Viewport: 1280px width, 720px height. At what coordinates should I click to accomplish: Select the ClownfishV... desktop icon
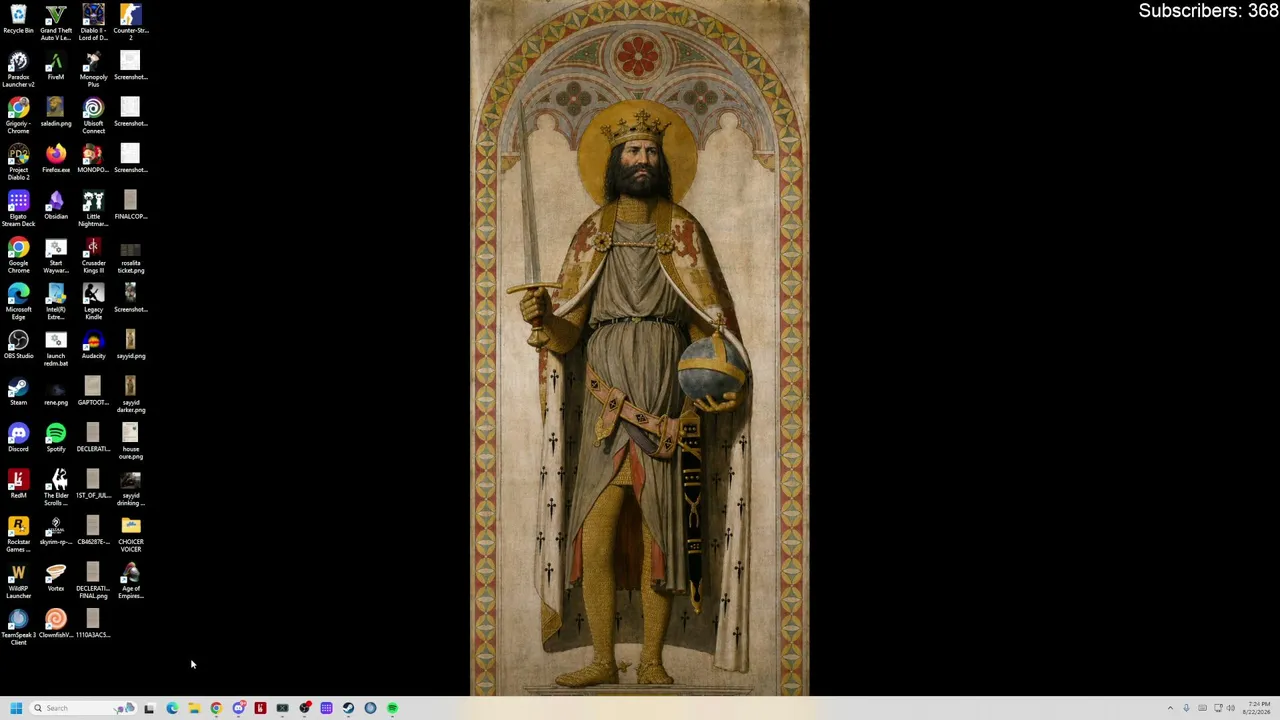coord(56,624)
